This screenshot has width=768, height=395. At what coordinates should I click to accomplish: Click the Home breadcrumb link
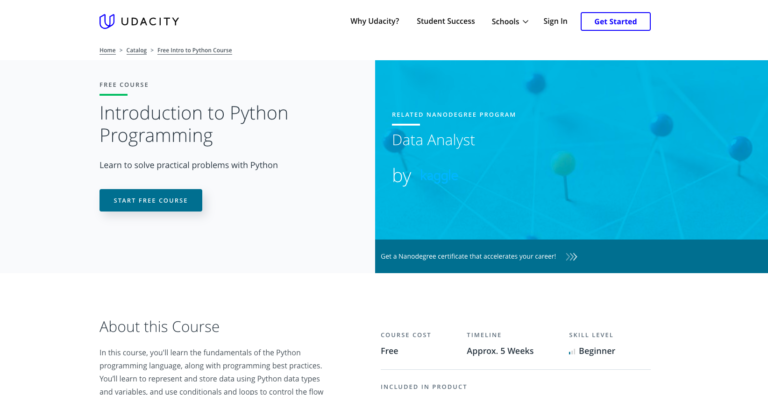click(x=107, y=50)
